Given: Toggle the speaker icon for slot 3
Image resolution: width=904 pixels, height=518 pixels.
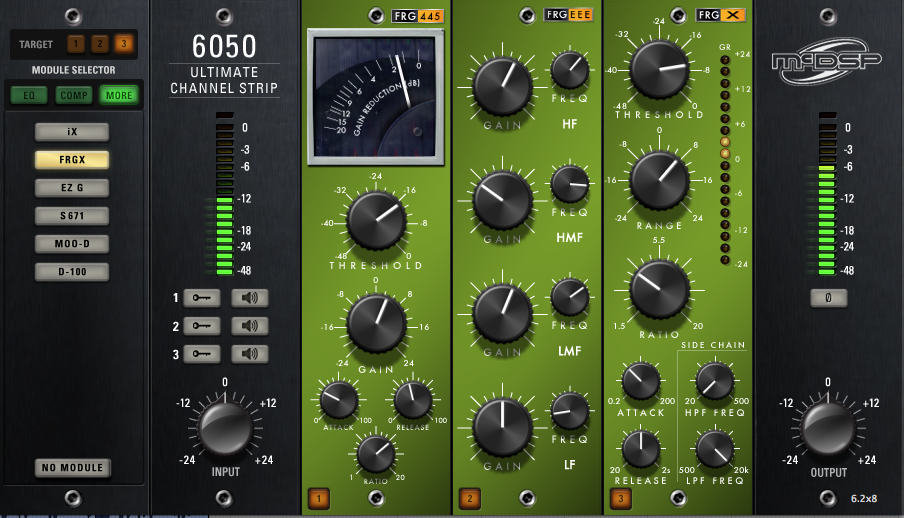Looking at the screenshot, I should click(250, 354).
